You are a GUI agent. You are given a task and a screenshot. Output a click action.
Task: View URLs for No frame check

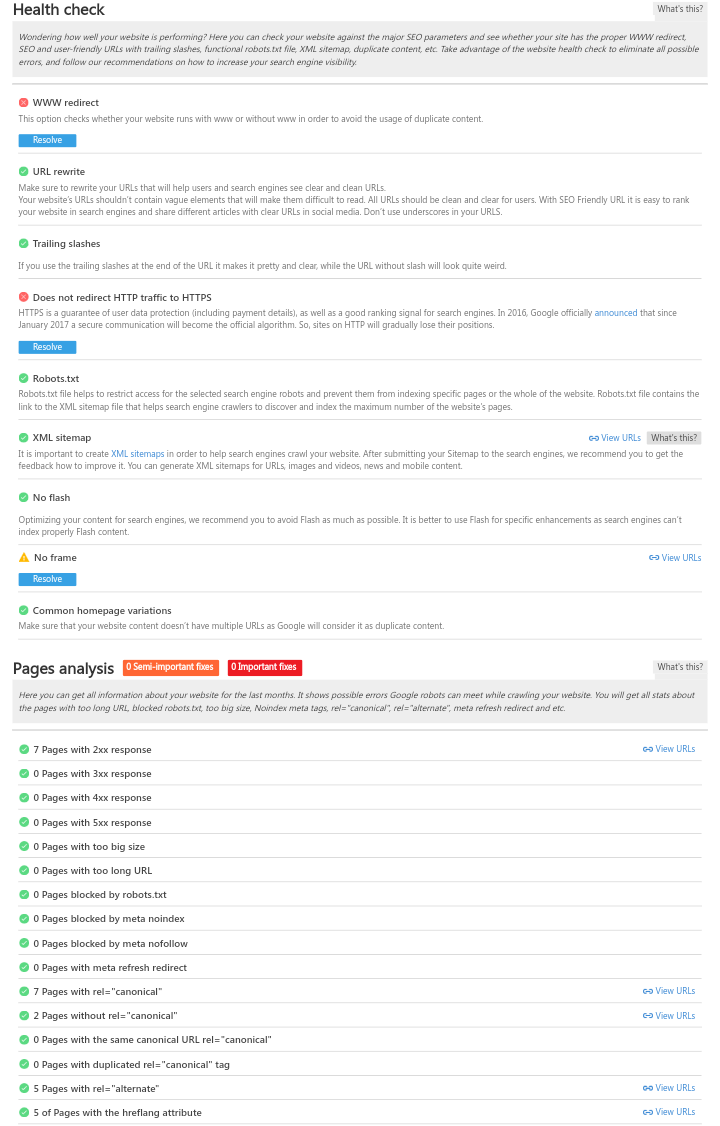tap(675, 558)
